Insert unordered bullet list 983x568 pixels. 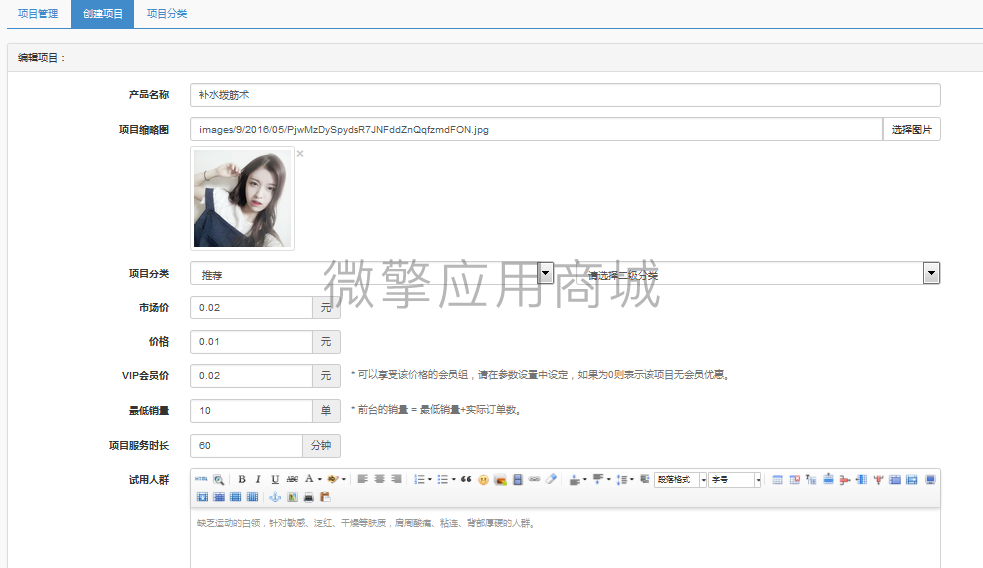click(443, 479)
